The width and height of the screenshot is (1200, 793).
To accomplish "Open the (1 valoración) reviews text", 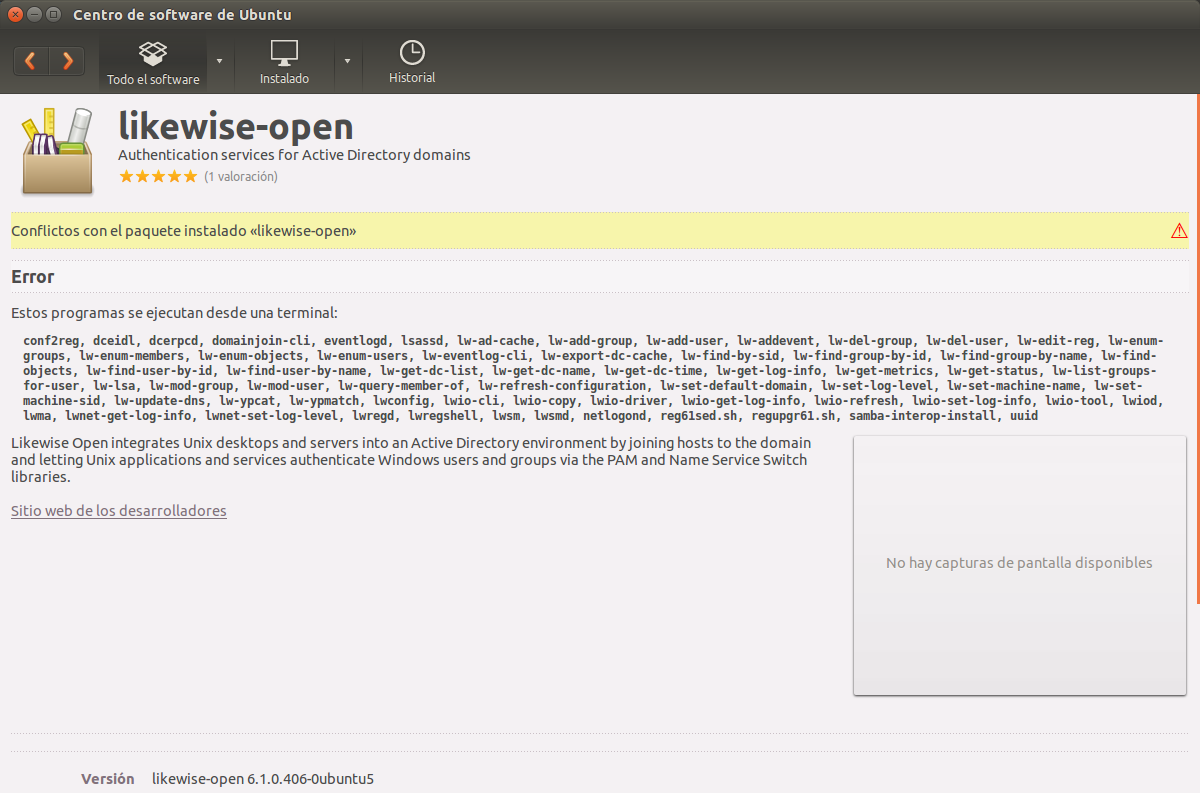I will click(x=241, y=176).
